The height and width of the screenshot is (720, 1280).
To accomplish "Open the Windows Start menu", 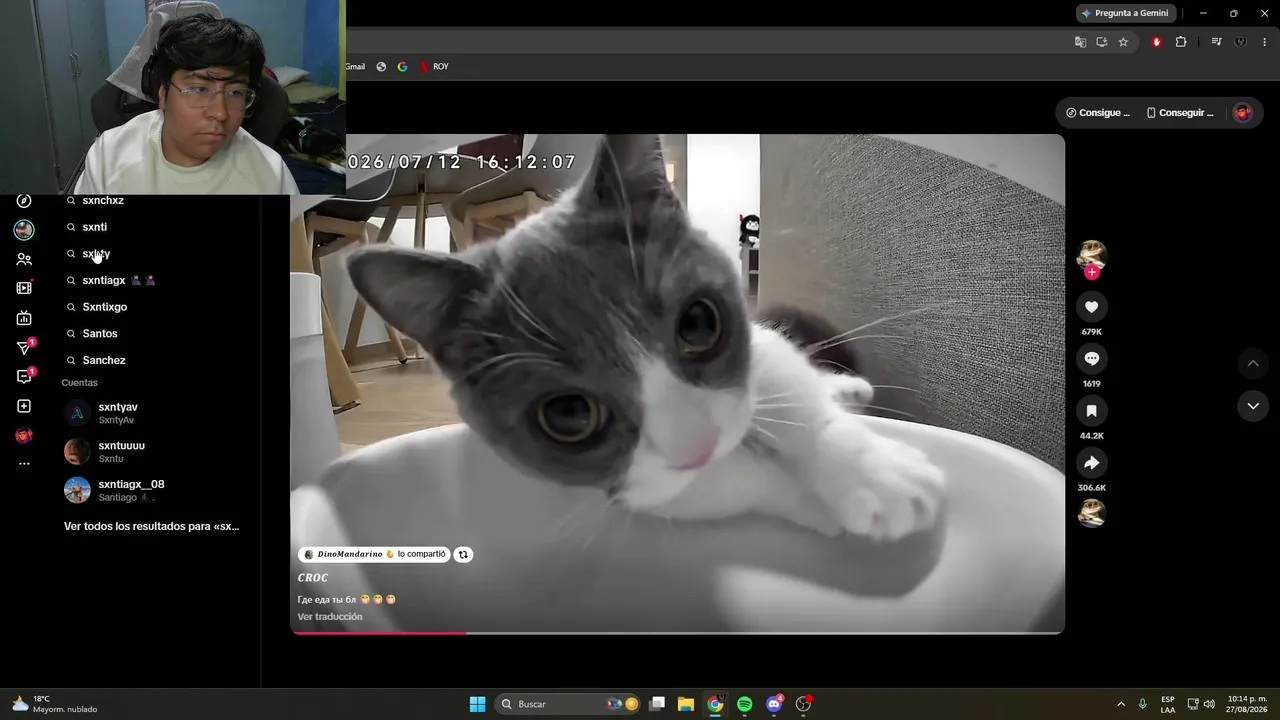I will point(478,704).
